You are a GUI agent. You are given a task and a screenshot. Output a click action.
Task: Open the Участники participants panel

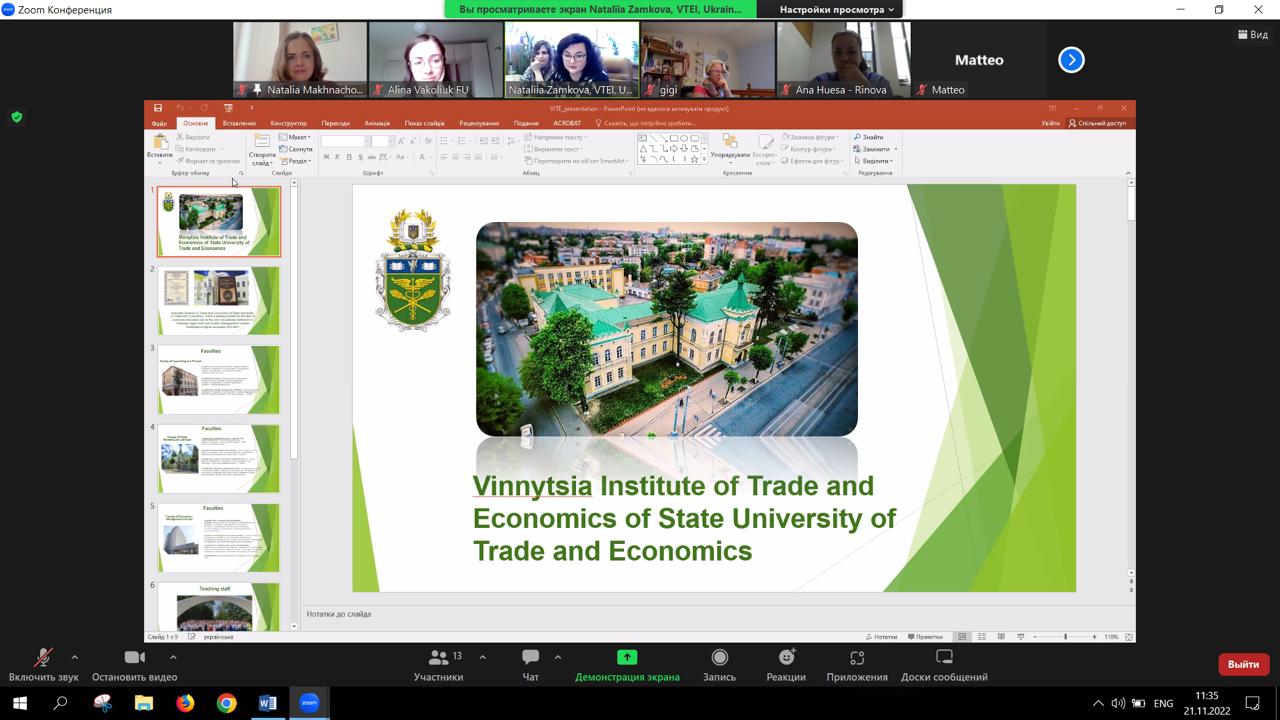pos(438,658)
